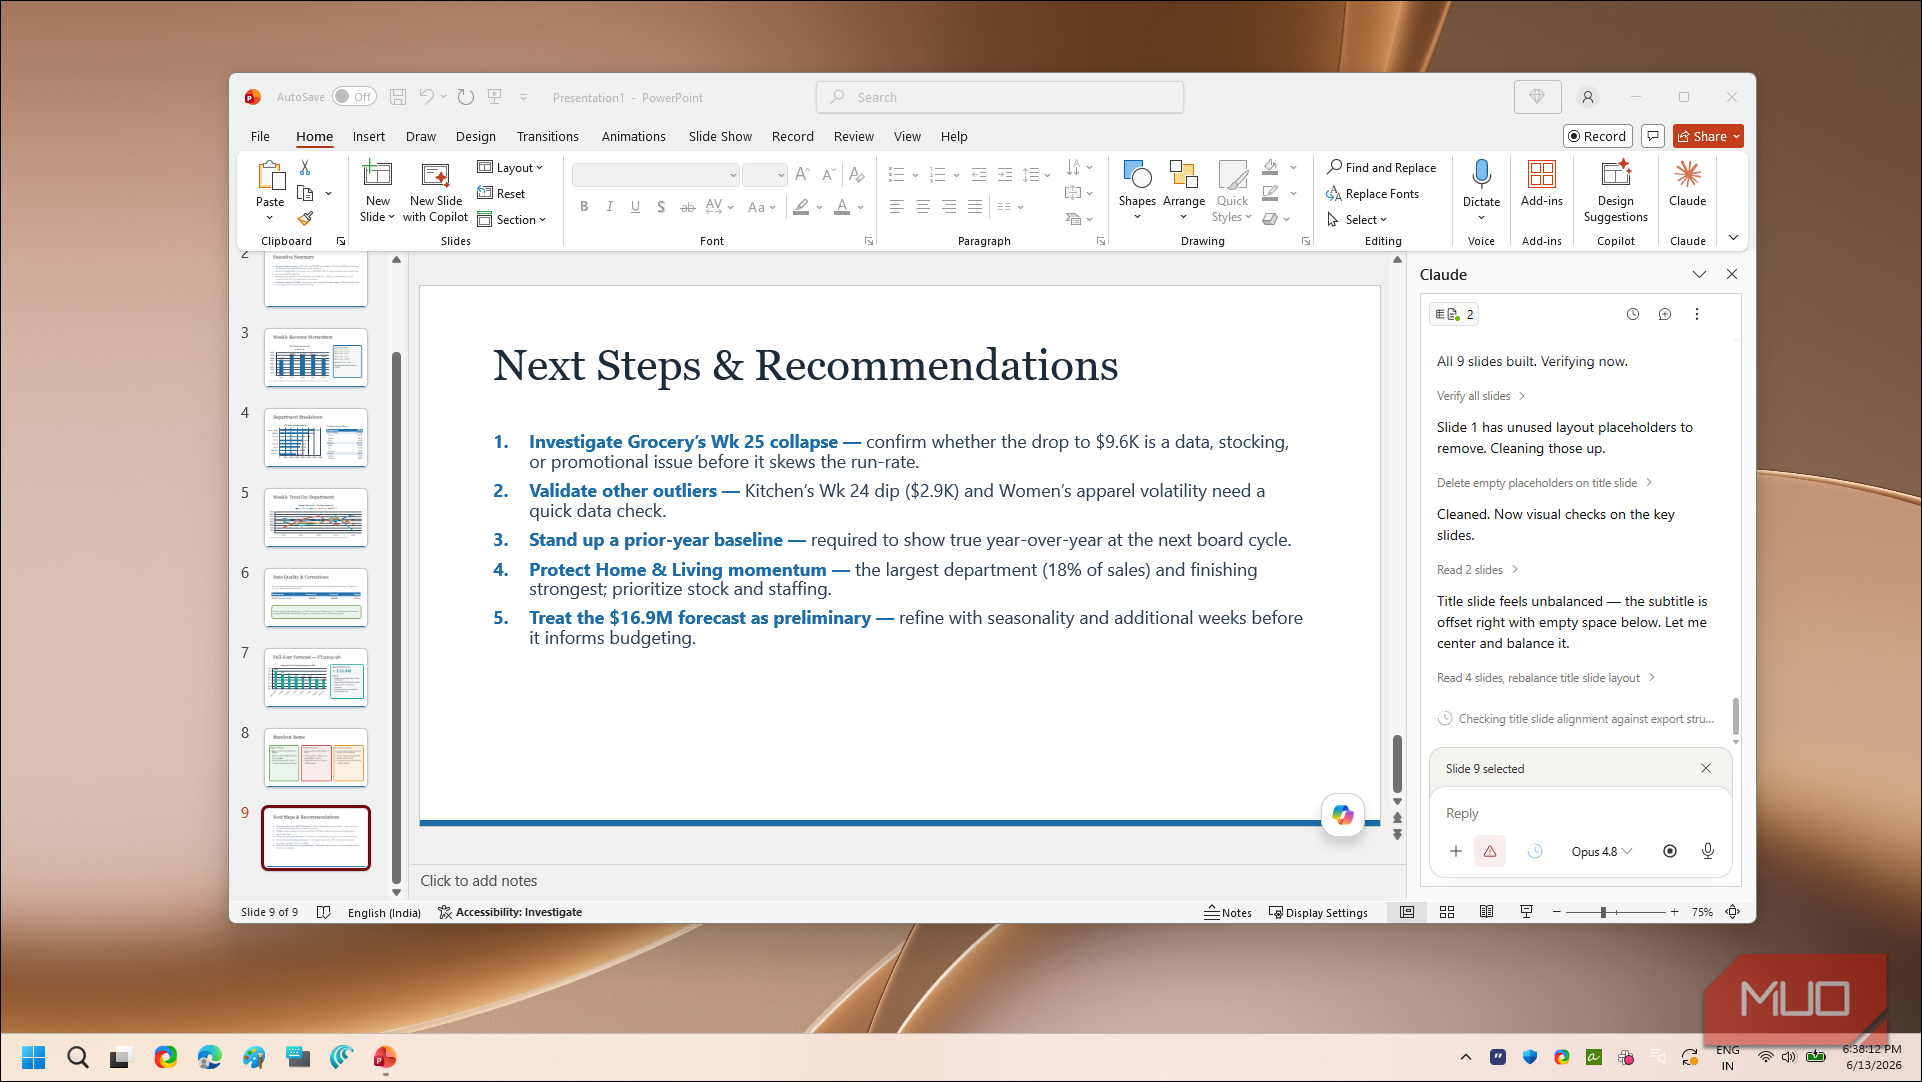Click the plus attach icon in Reply box
This screenshot has height=1082, width=1922.
tap(1456, 851)
